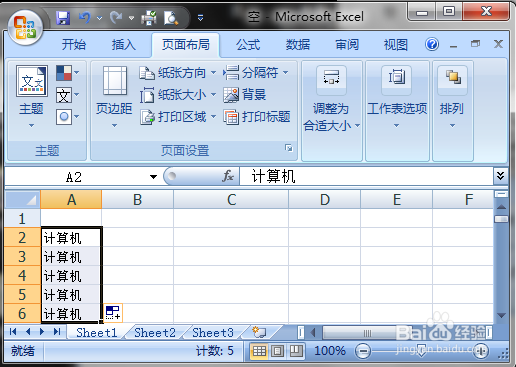Open the 审阅 (Review) tab
The width and height of the screenshot is (516, 367).
(x=347, y=45)
